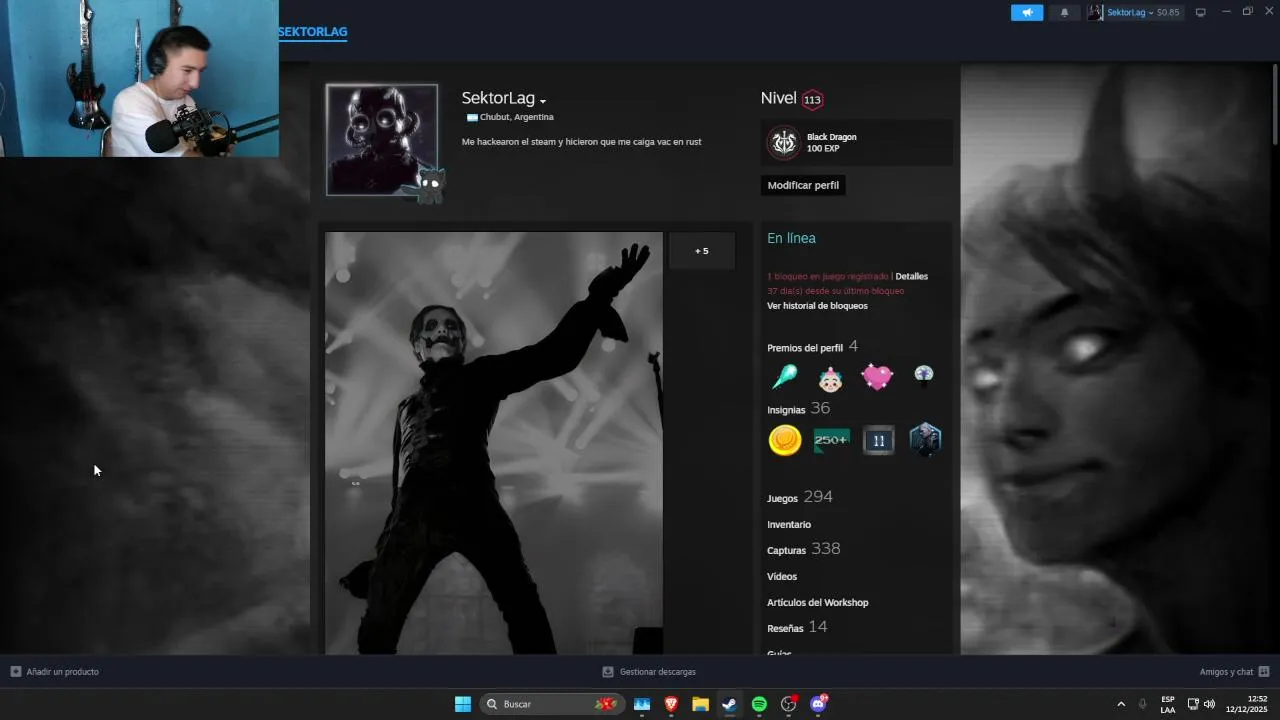Click the Añadir un producto label

tap(63, 672)
